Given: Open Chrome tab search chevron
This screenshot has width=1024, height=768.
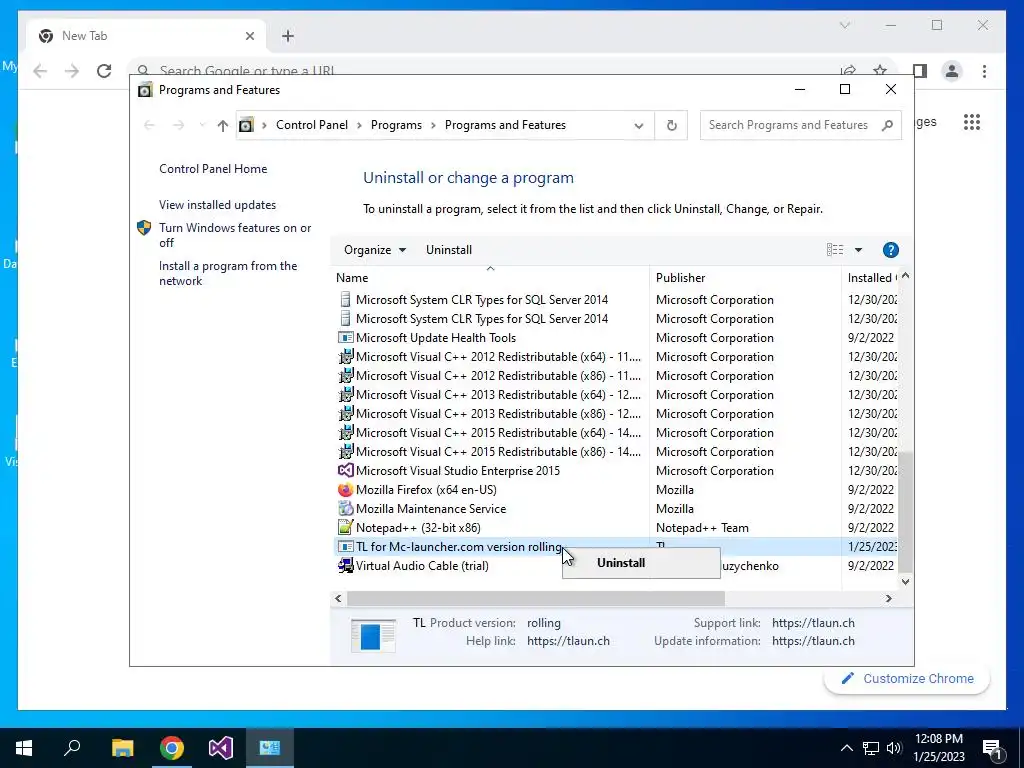Looking at the screenshot, I should (x=844, y=25).
